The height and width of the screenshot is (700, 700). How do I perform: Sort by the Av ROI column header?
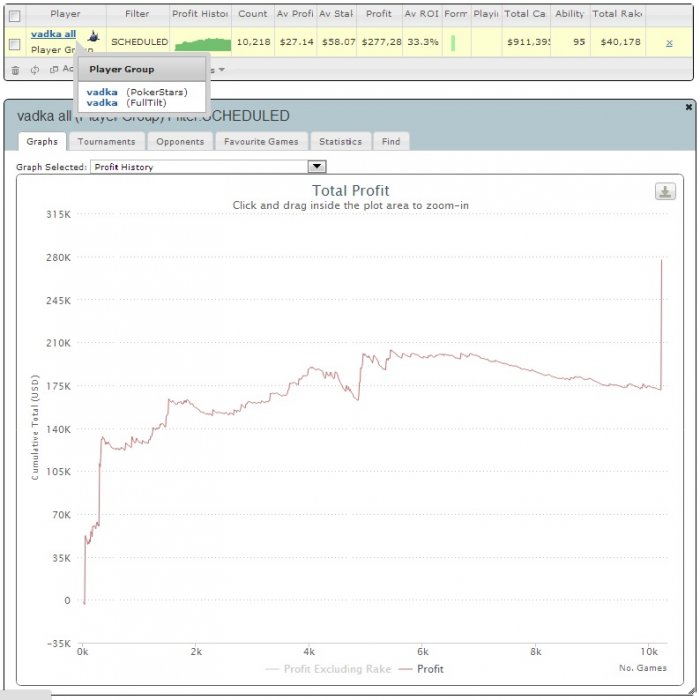(421, 14)
